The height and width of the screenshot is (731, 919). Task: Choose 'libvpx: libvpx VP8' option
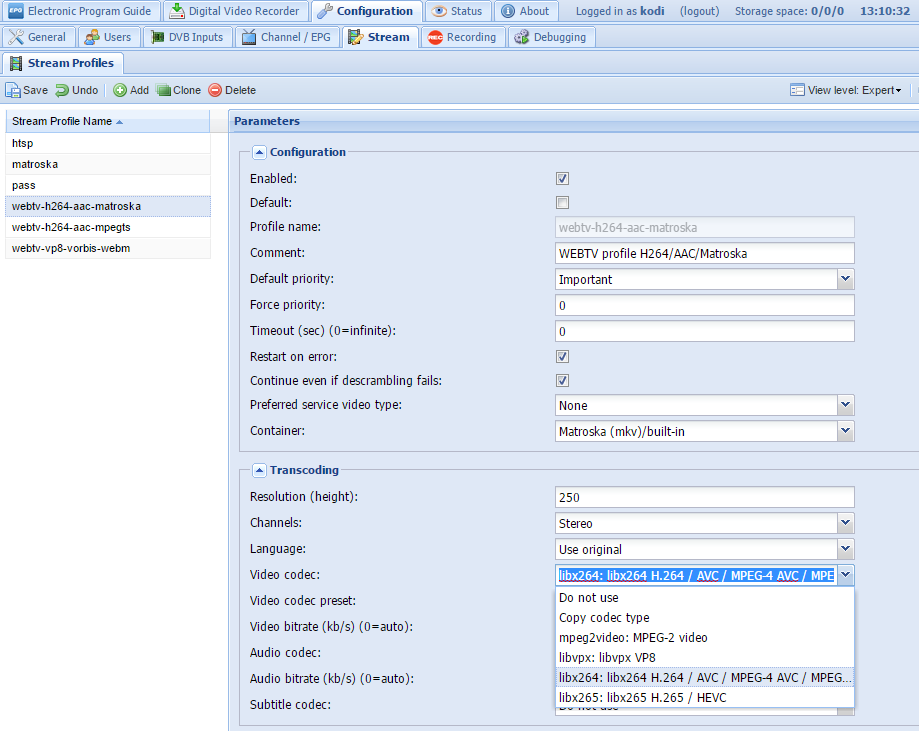[x=704, y=657]
